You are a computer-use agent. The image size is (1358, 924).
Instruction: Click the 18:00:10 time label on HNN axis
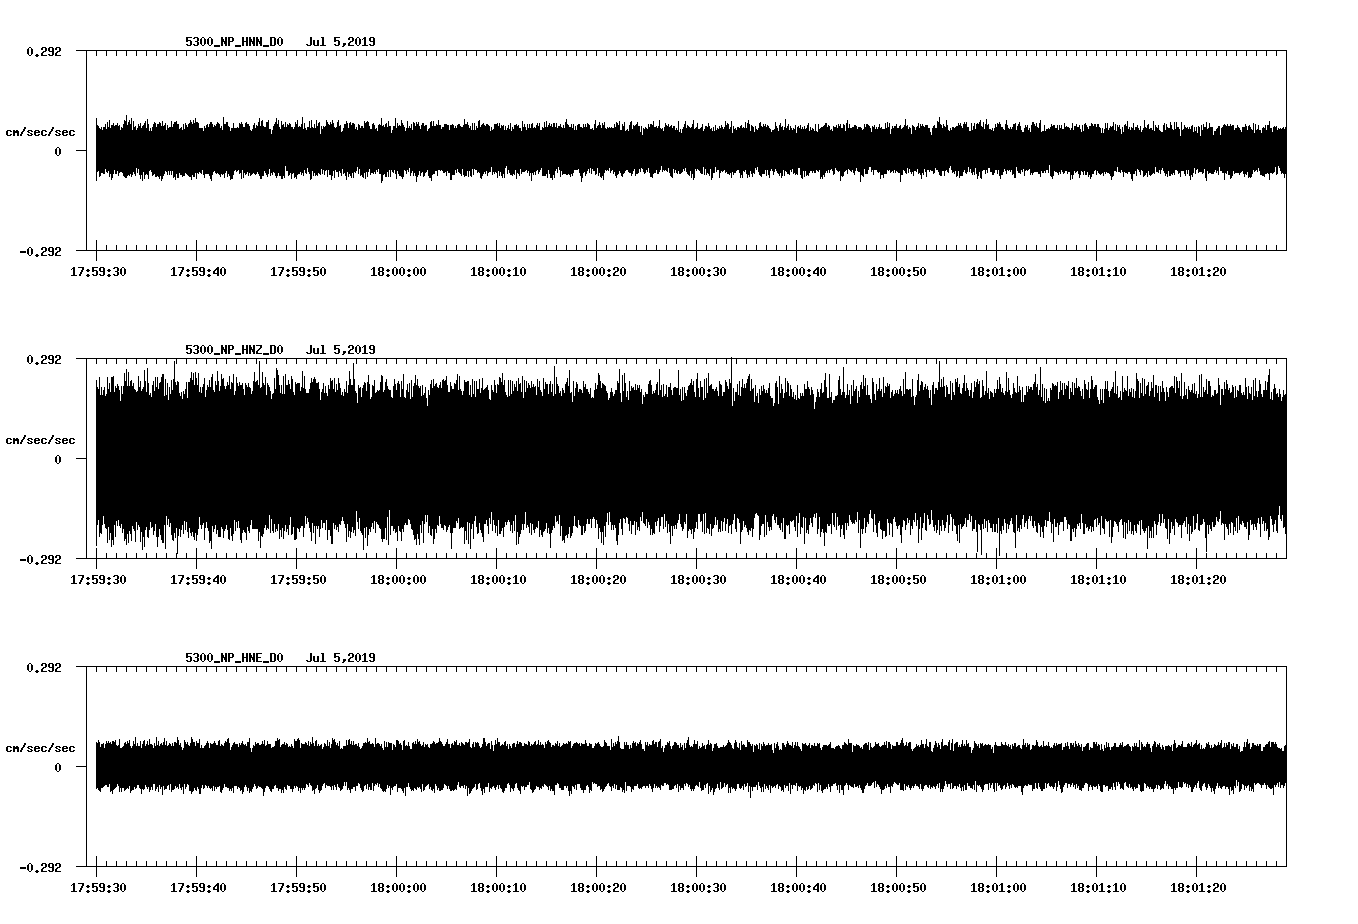point(498,272)
